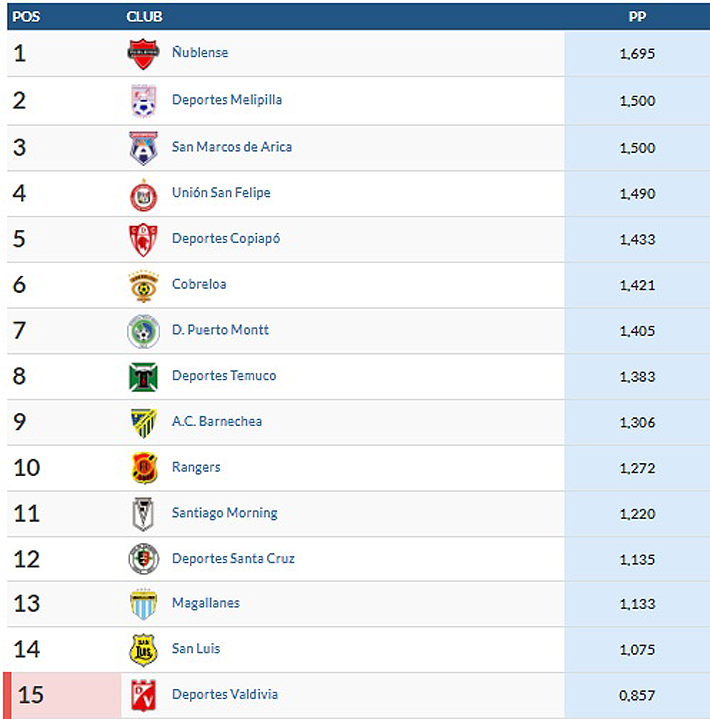The height and width of the screenshot is (719, 710).
Task: Click the Ñublense club crest icon
Action: (143, 54)
